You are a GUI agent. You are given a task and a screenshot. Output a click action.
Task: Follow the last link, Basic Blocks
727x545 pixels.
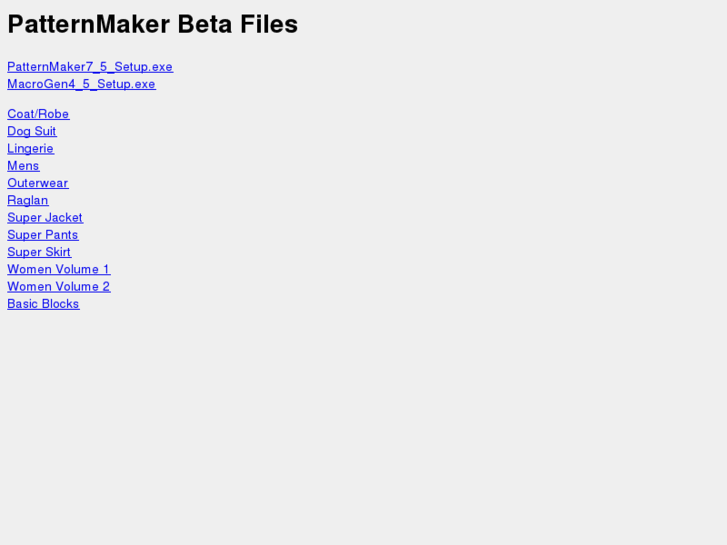coord(43,304)
